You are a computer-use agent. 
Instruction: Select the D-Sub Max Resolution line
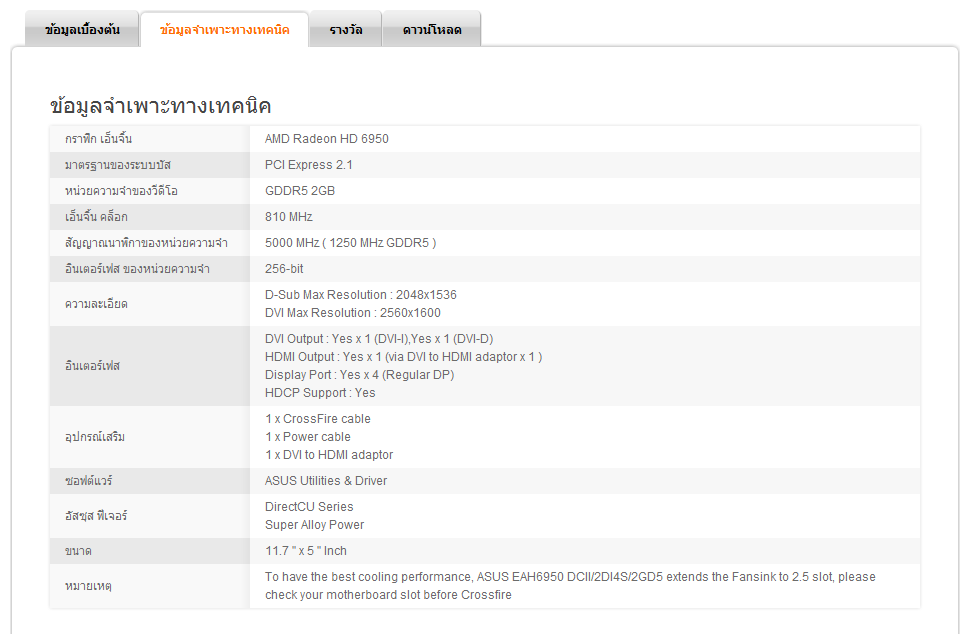tap(361, 295)
